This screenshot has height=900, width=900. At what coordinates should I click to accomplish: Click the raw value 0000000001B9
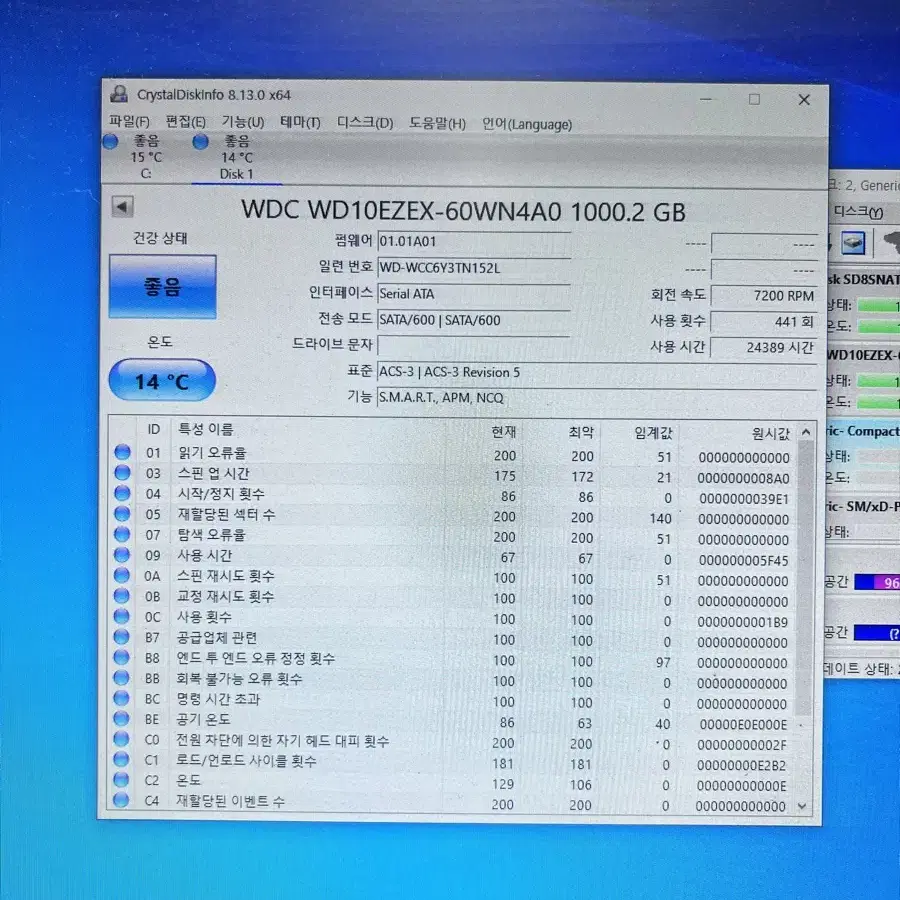[x=743, y=622]
